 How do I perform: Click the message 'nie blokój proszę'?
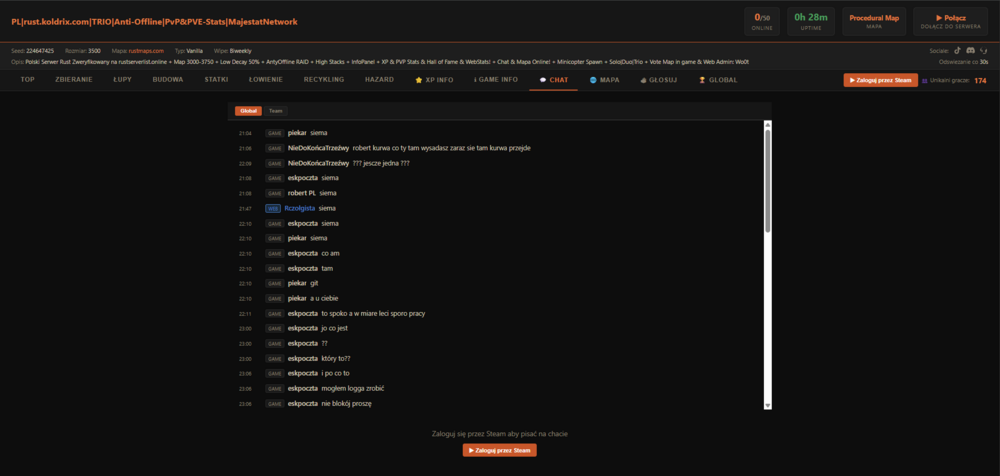[346, 404]
